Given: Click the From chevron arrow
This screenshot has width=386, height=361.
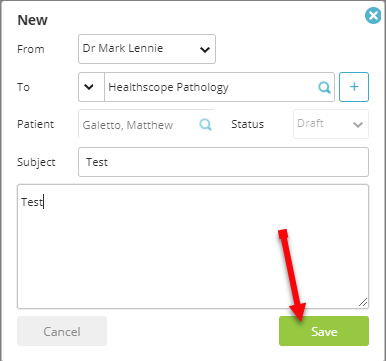Looking at the screenshot, I should [x=205, y=50].
